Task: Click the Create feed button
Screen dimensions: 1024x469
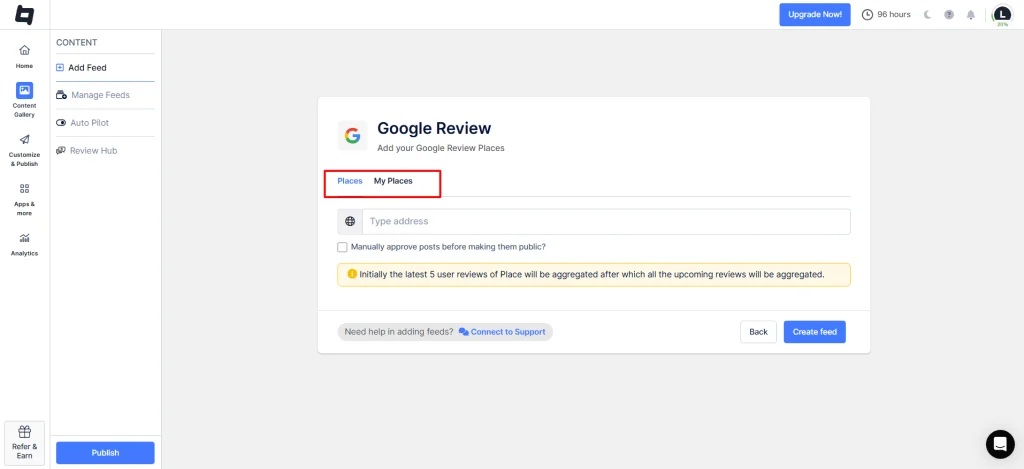Action: tap(814, 332)
